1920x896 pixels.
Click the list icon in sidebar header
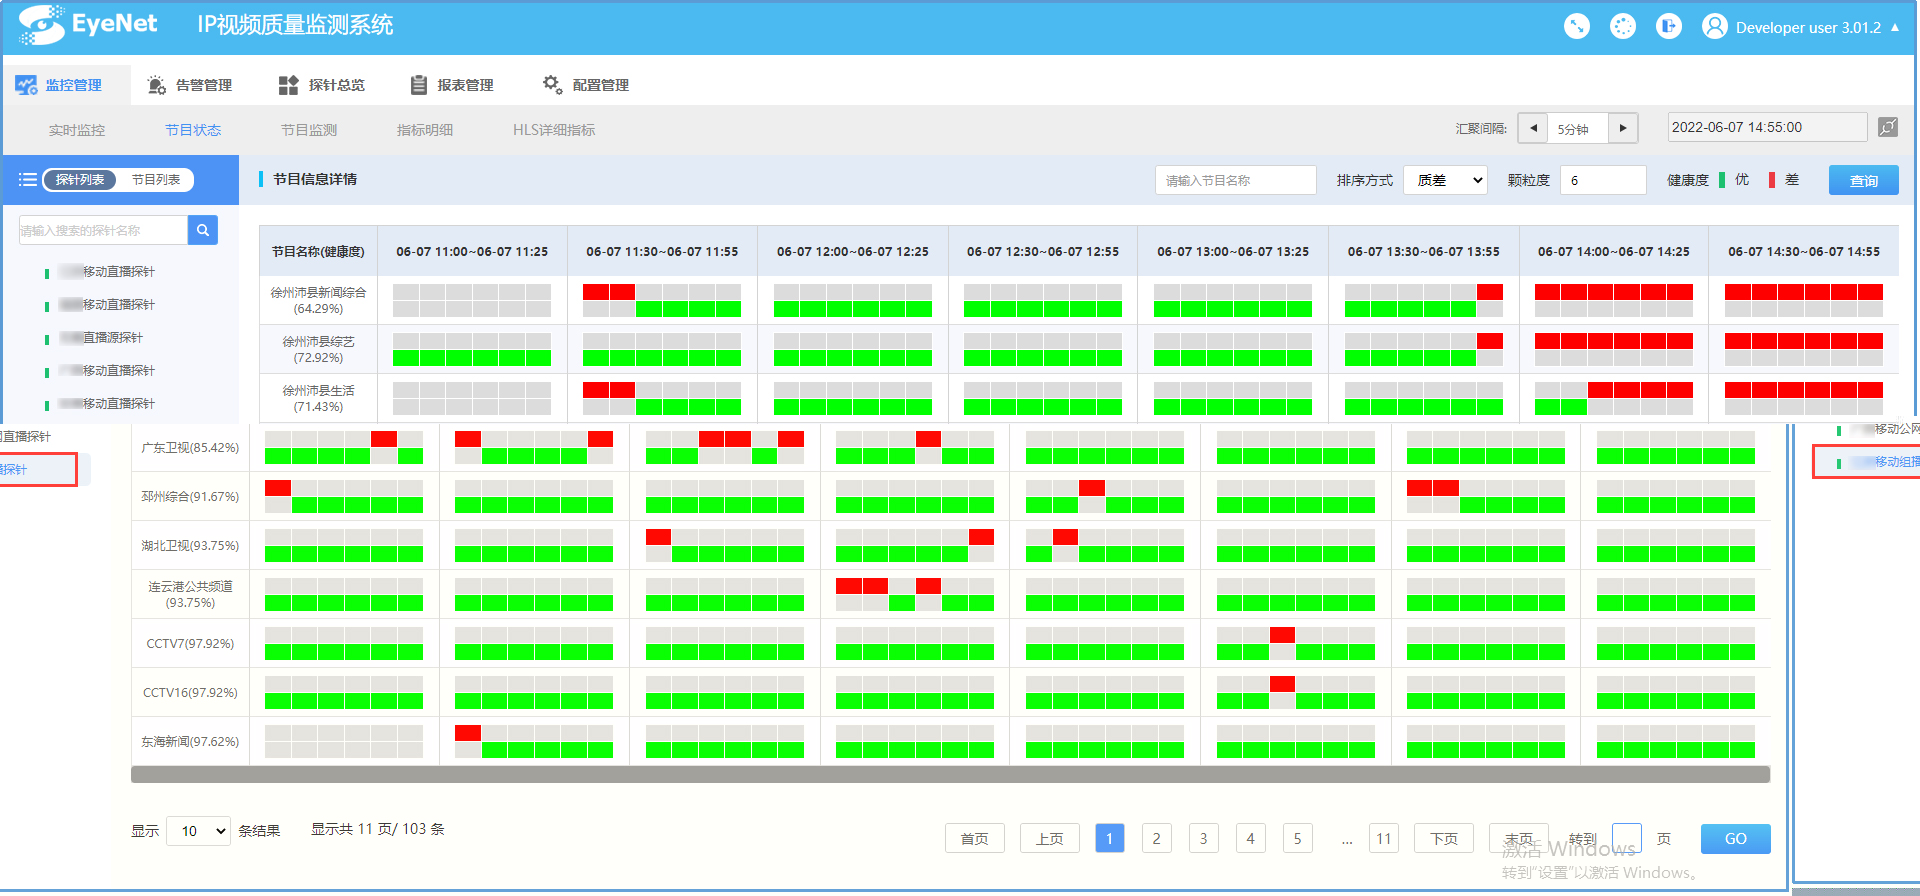tap(28, 179)
